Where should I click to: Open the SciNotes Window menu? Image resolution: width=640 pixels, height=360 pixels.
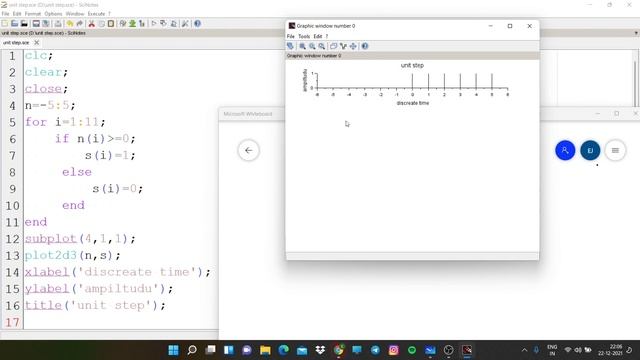pos(75,13)
